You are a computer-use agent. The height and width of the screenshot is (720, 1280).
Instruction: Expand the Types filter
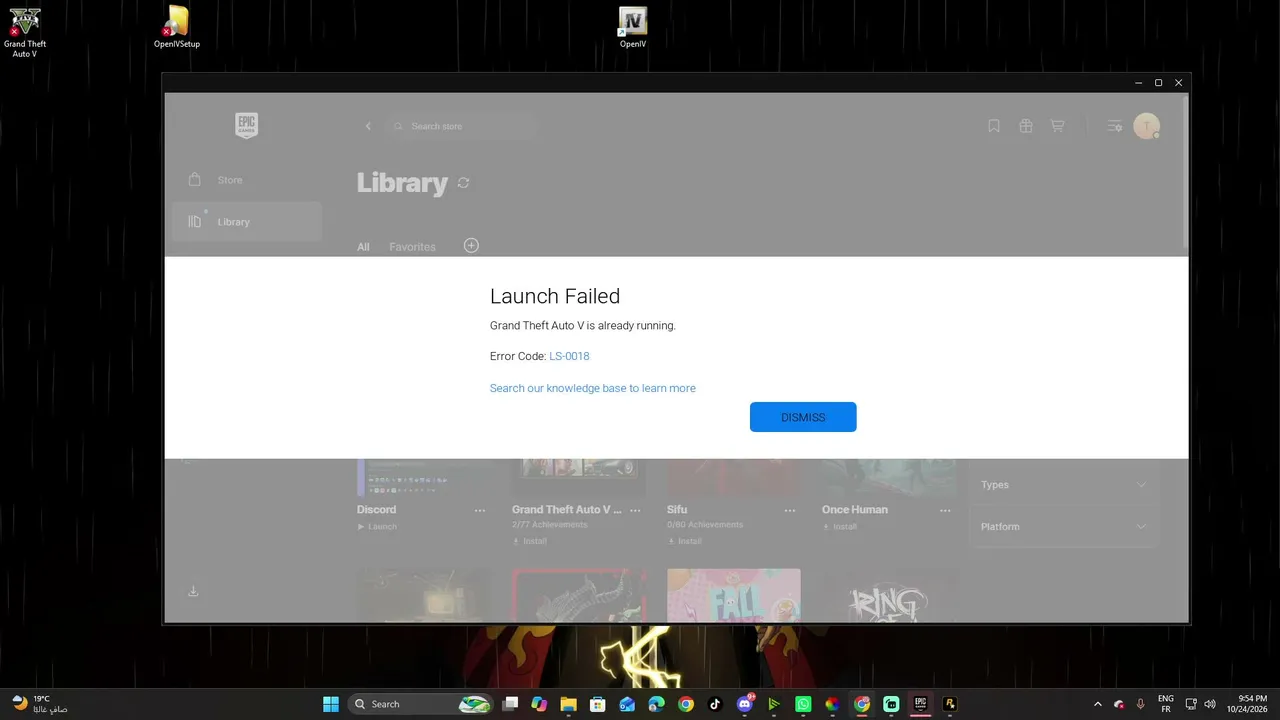pos(1064,485)
